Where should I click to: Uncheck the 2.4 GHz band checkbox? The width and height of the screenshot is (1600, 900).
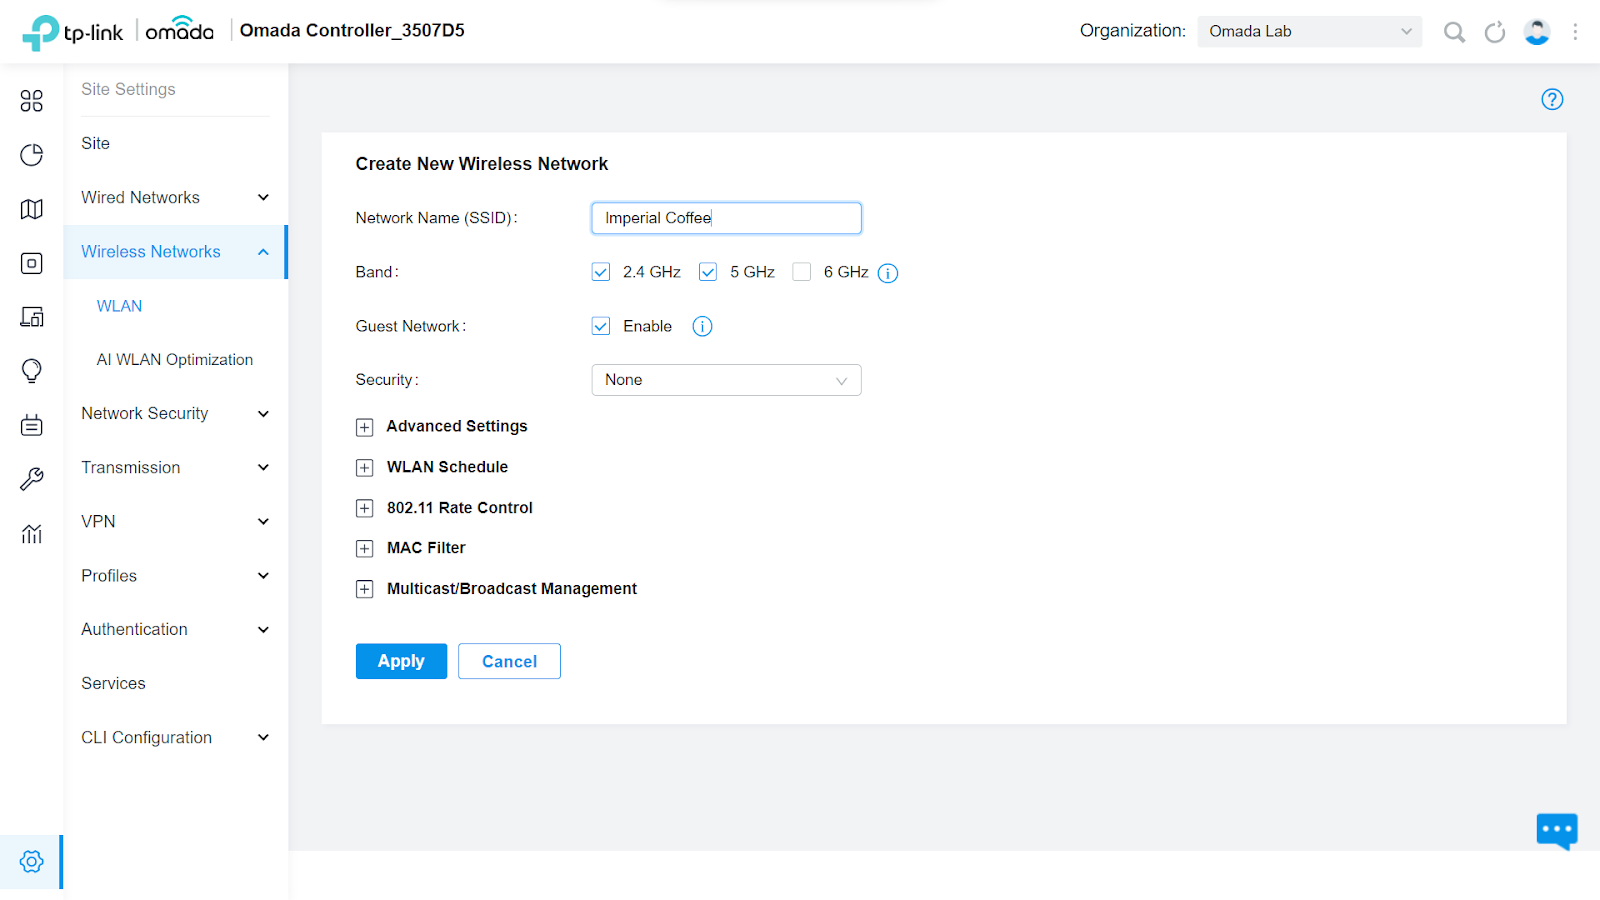click(600, 271)
